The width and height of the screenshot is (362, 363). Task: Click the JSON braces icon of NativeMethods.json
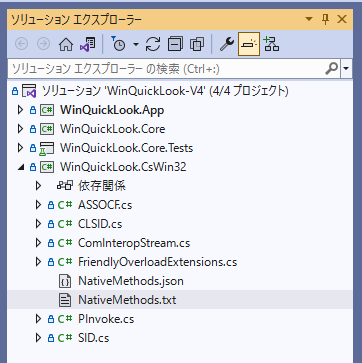click(x=65, y=281)
